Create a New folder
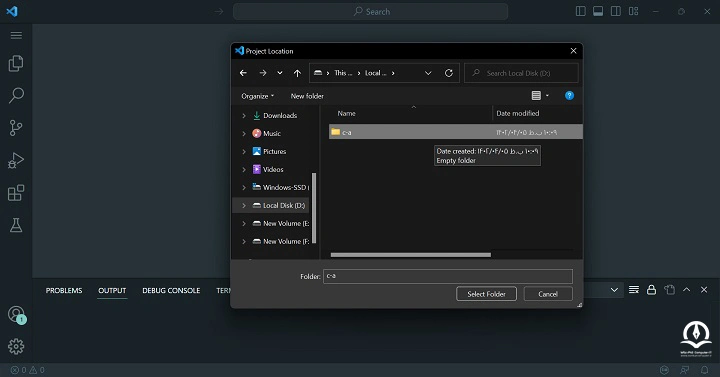This screenshot has height=377, width=720. [x=307, y=96]
